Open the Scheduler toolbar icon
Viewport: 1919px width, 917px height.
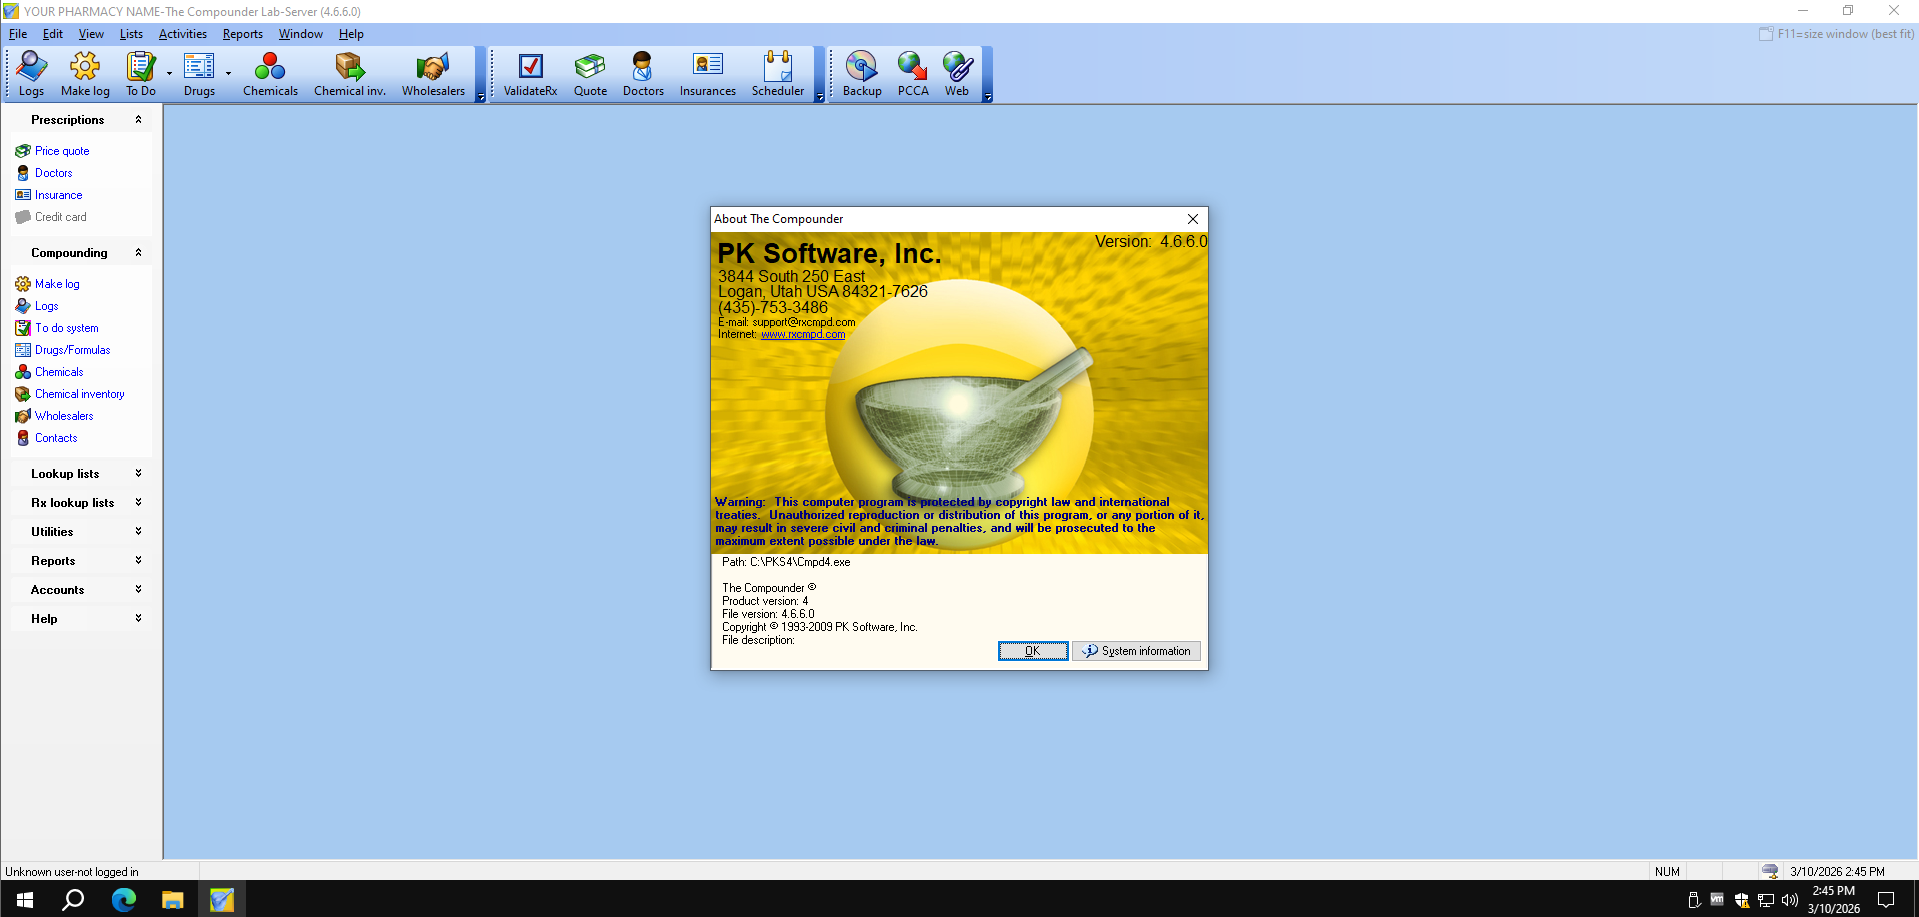pos(778,74)
